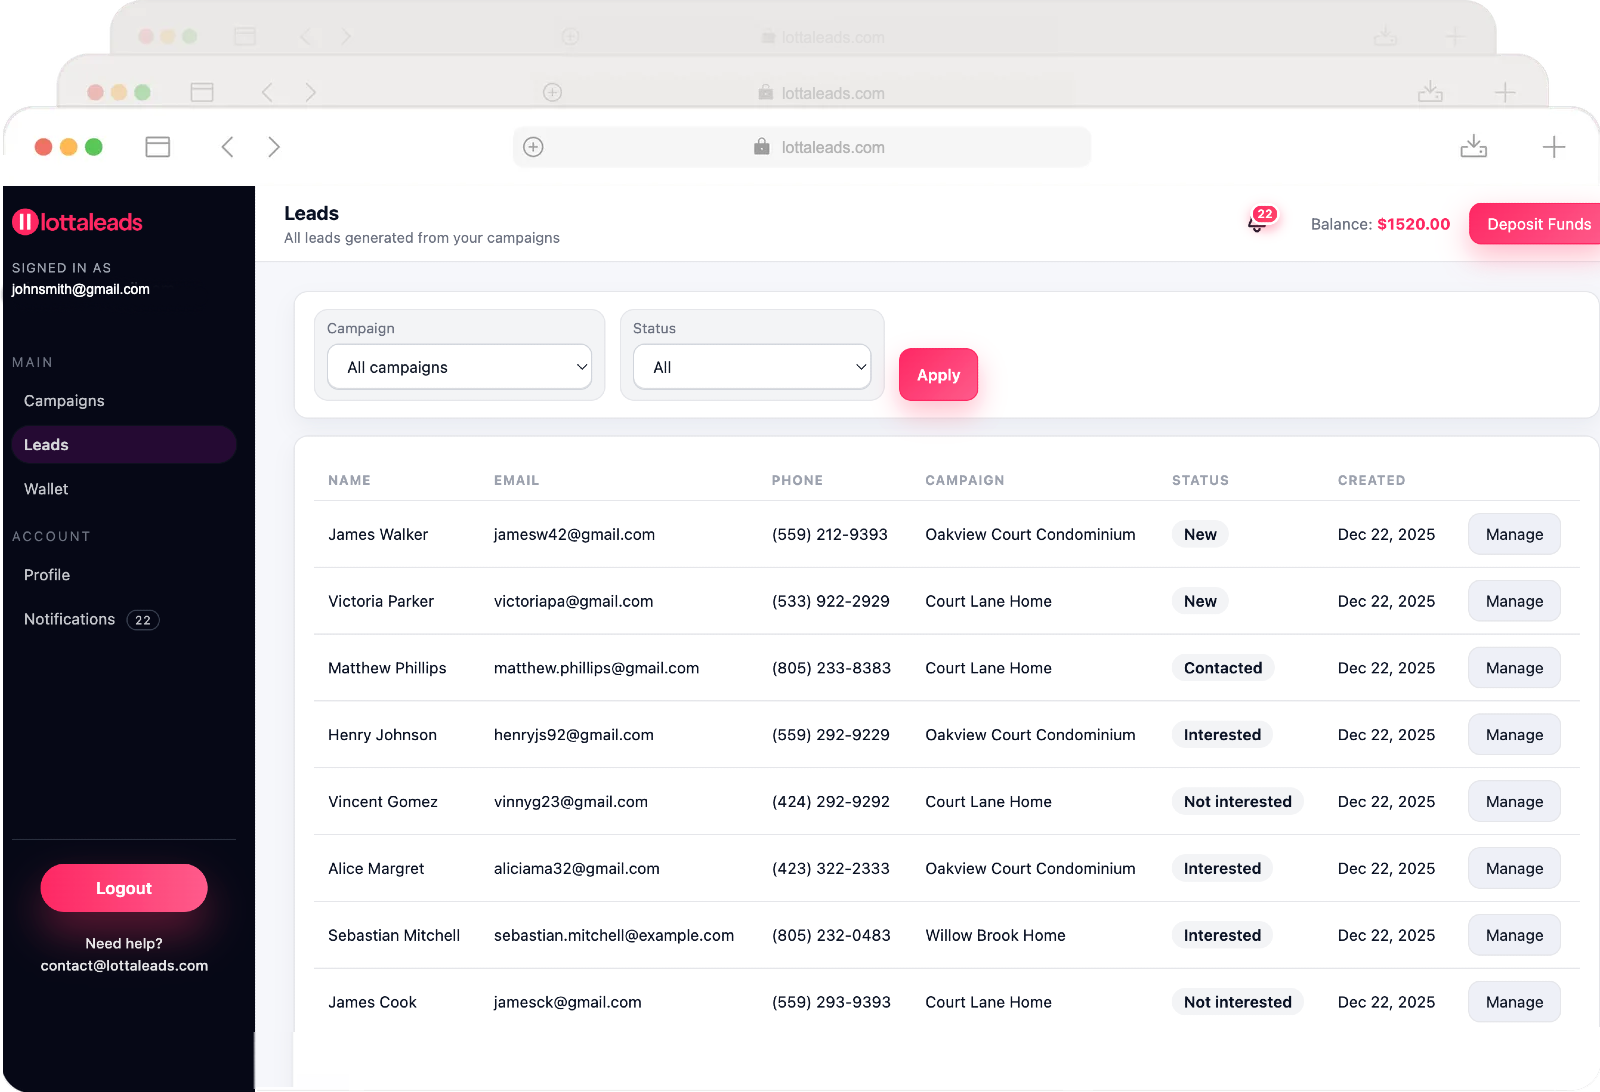The height and width of the screenshot is (1092, 1600).
Task: Select Profile under Account
Action: point(47,575)
